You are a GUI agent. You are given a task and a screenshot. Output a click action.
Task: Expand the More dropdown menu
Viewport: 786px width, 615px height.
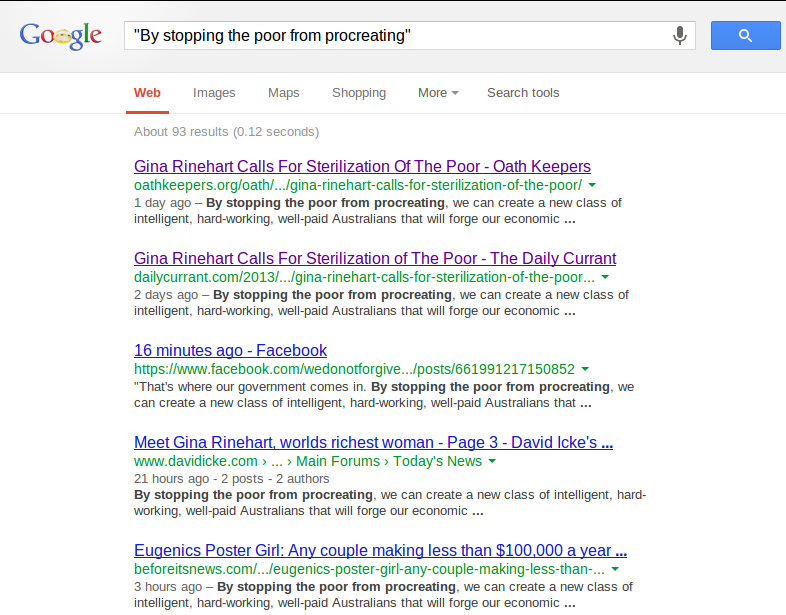click(438, 93)
